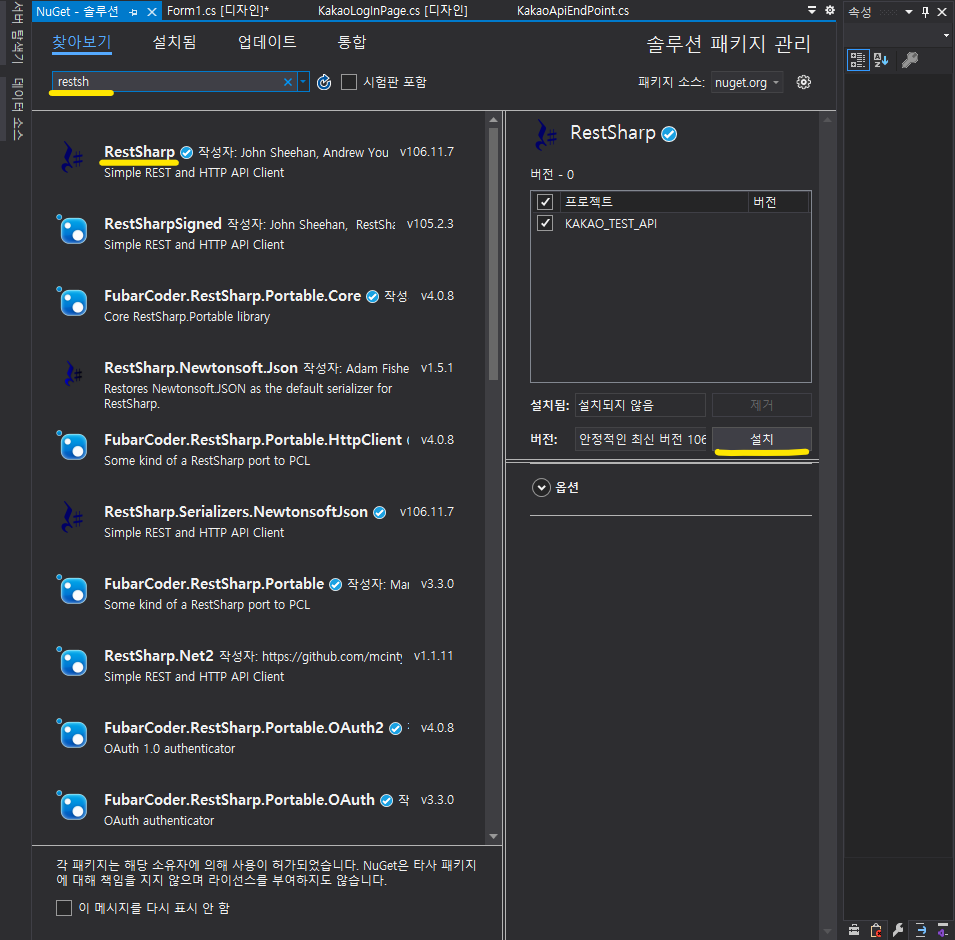
Task: Click the RestSharp package icon in the list
Action: coord(73,157)
